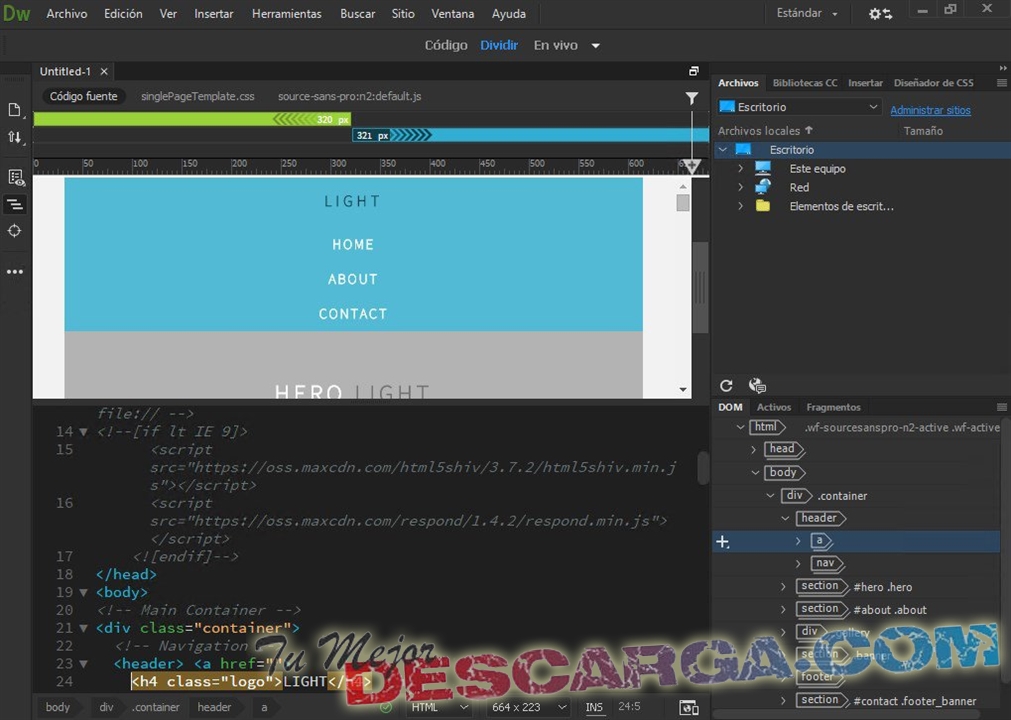Click the live view scroll down arrow
This screenshot has width=1011, height=720.
(683, 389)
